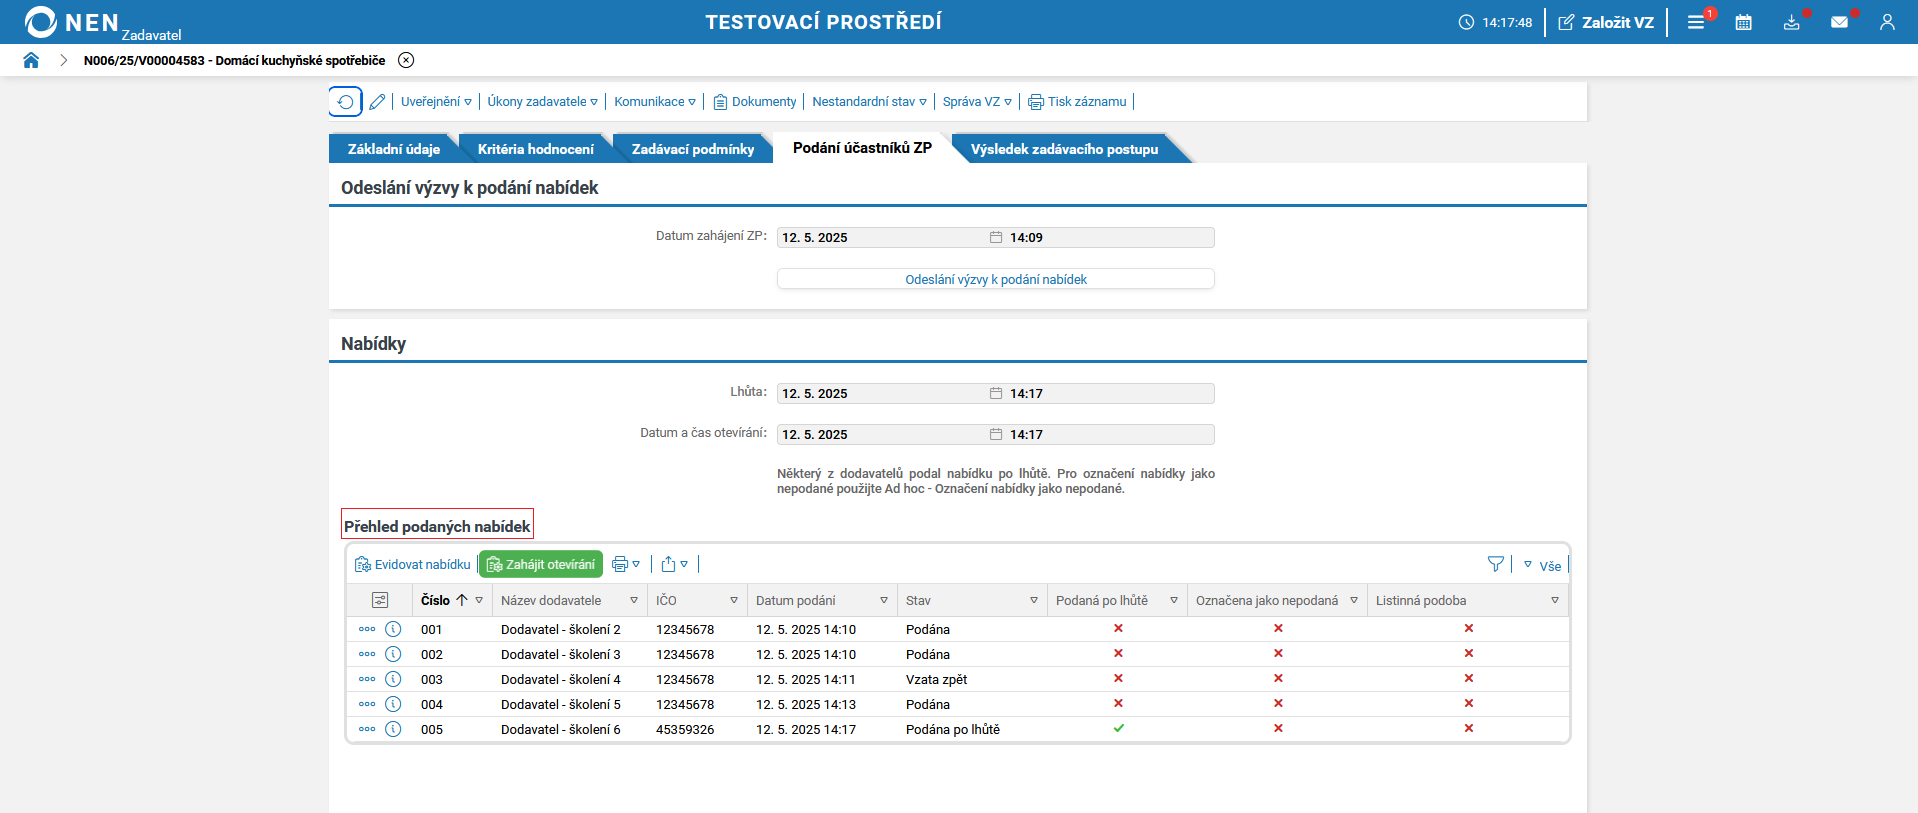Open the Uveřejnění dropdown menu
The image size is (1918, 813).
(x=436, y=102)
